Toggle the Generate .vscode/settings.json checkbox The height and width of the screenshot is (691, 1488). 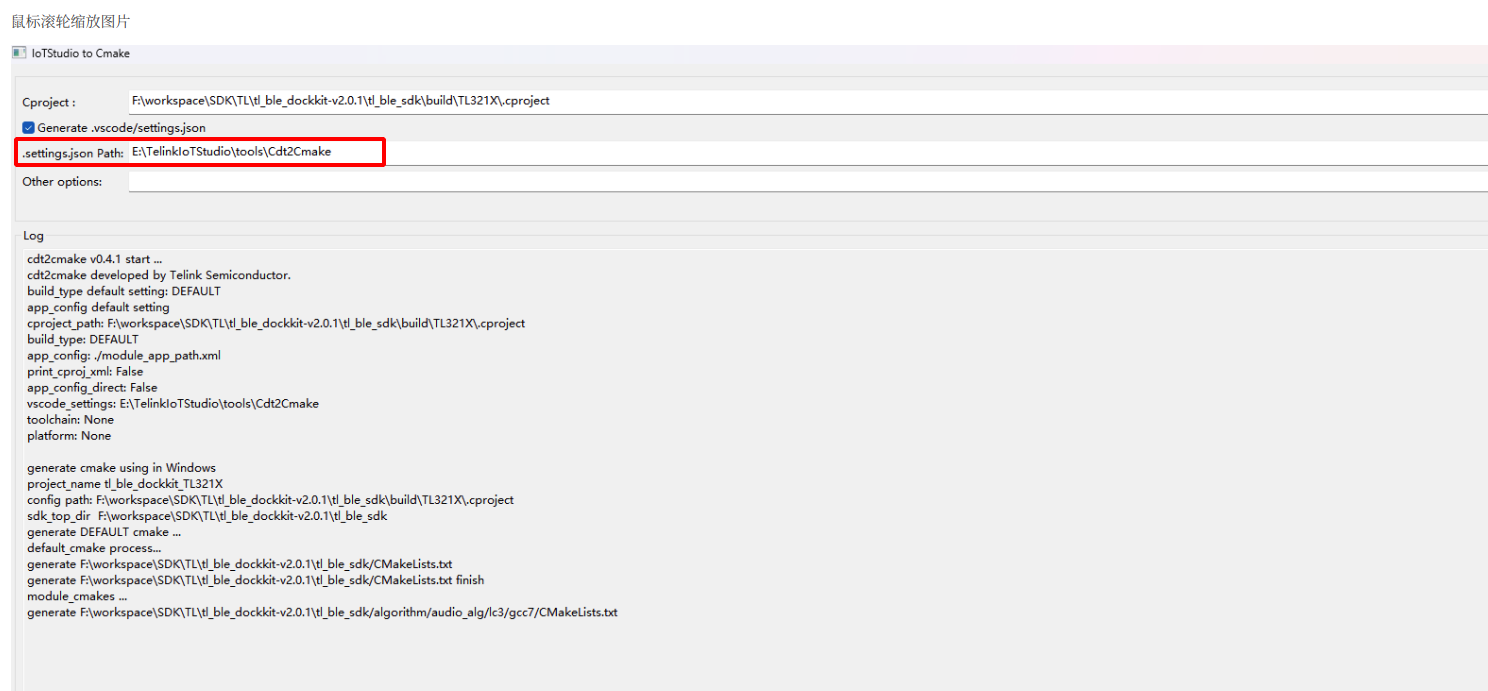tap(29, 128)
